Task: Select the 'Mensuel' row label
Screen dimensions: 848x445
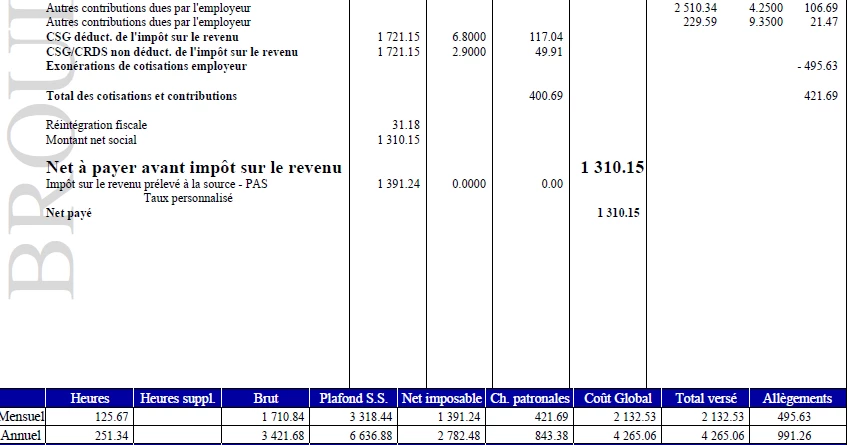Action: (22, 416)
